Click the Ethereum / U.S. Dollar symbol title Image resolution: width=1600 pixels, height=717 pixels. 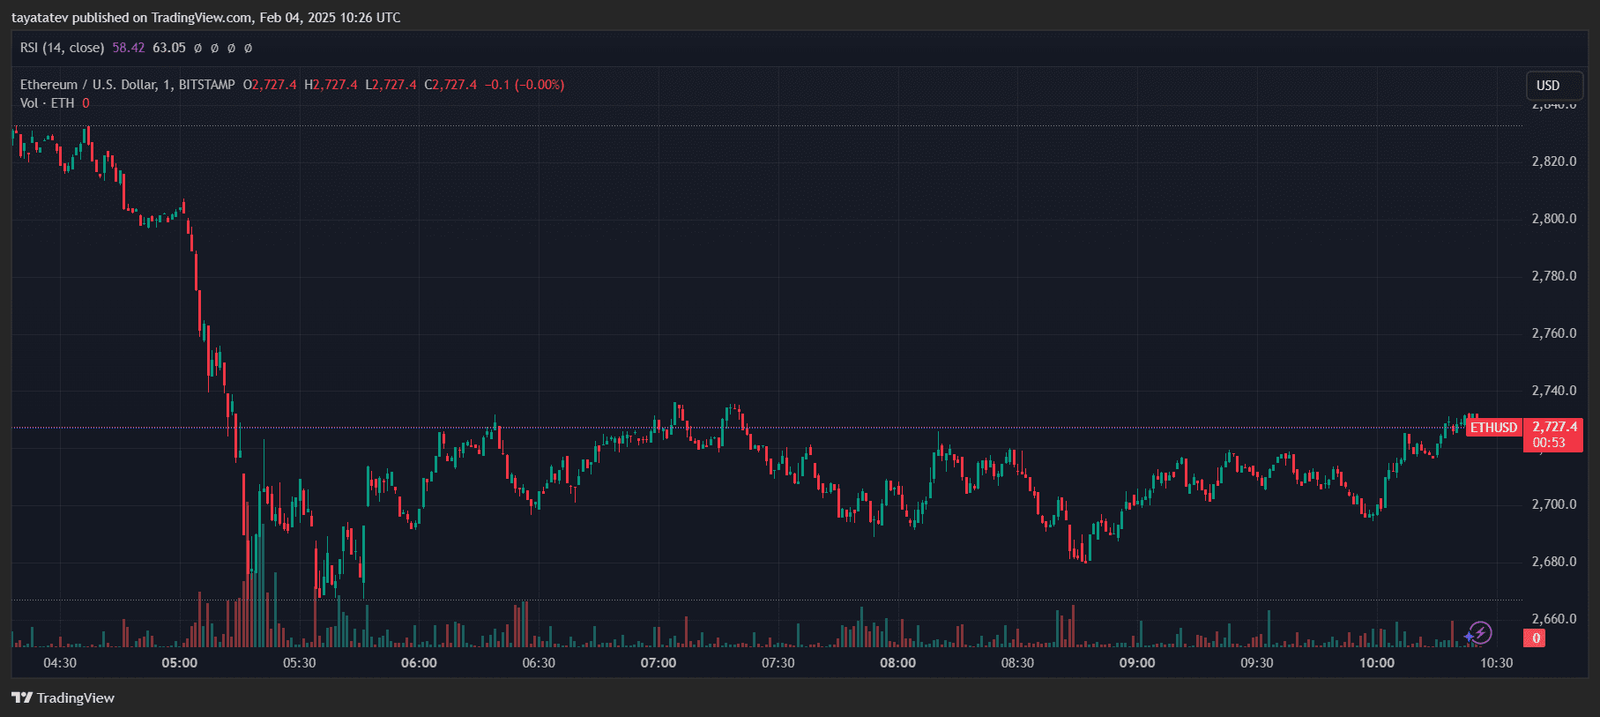pos(128,85)
